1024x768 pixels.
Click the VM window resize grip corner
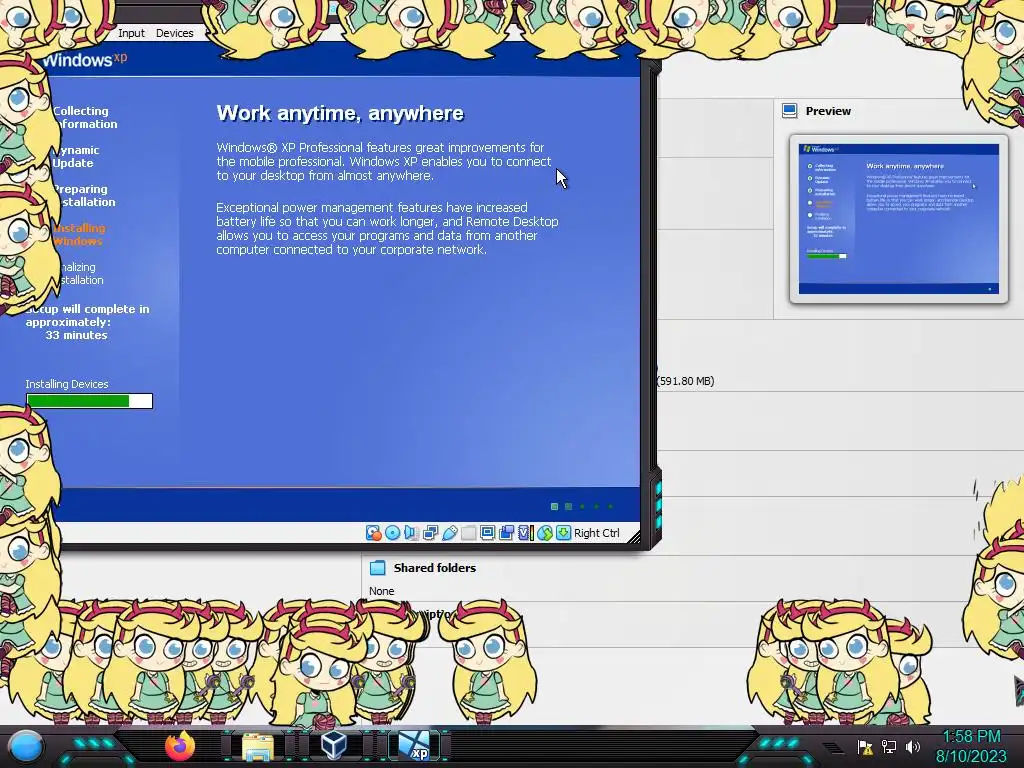(x=633, y=537)
